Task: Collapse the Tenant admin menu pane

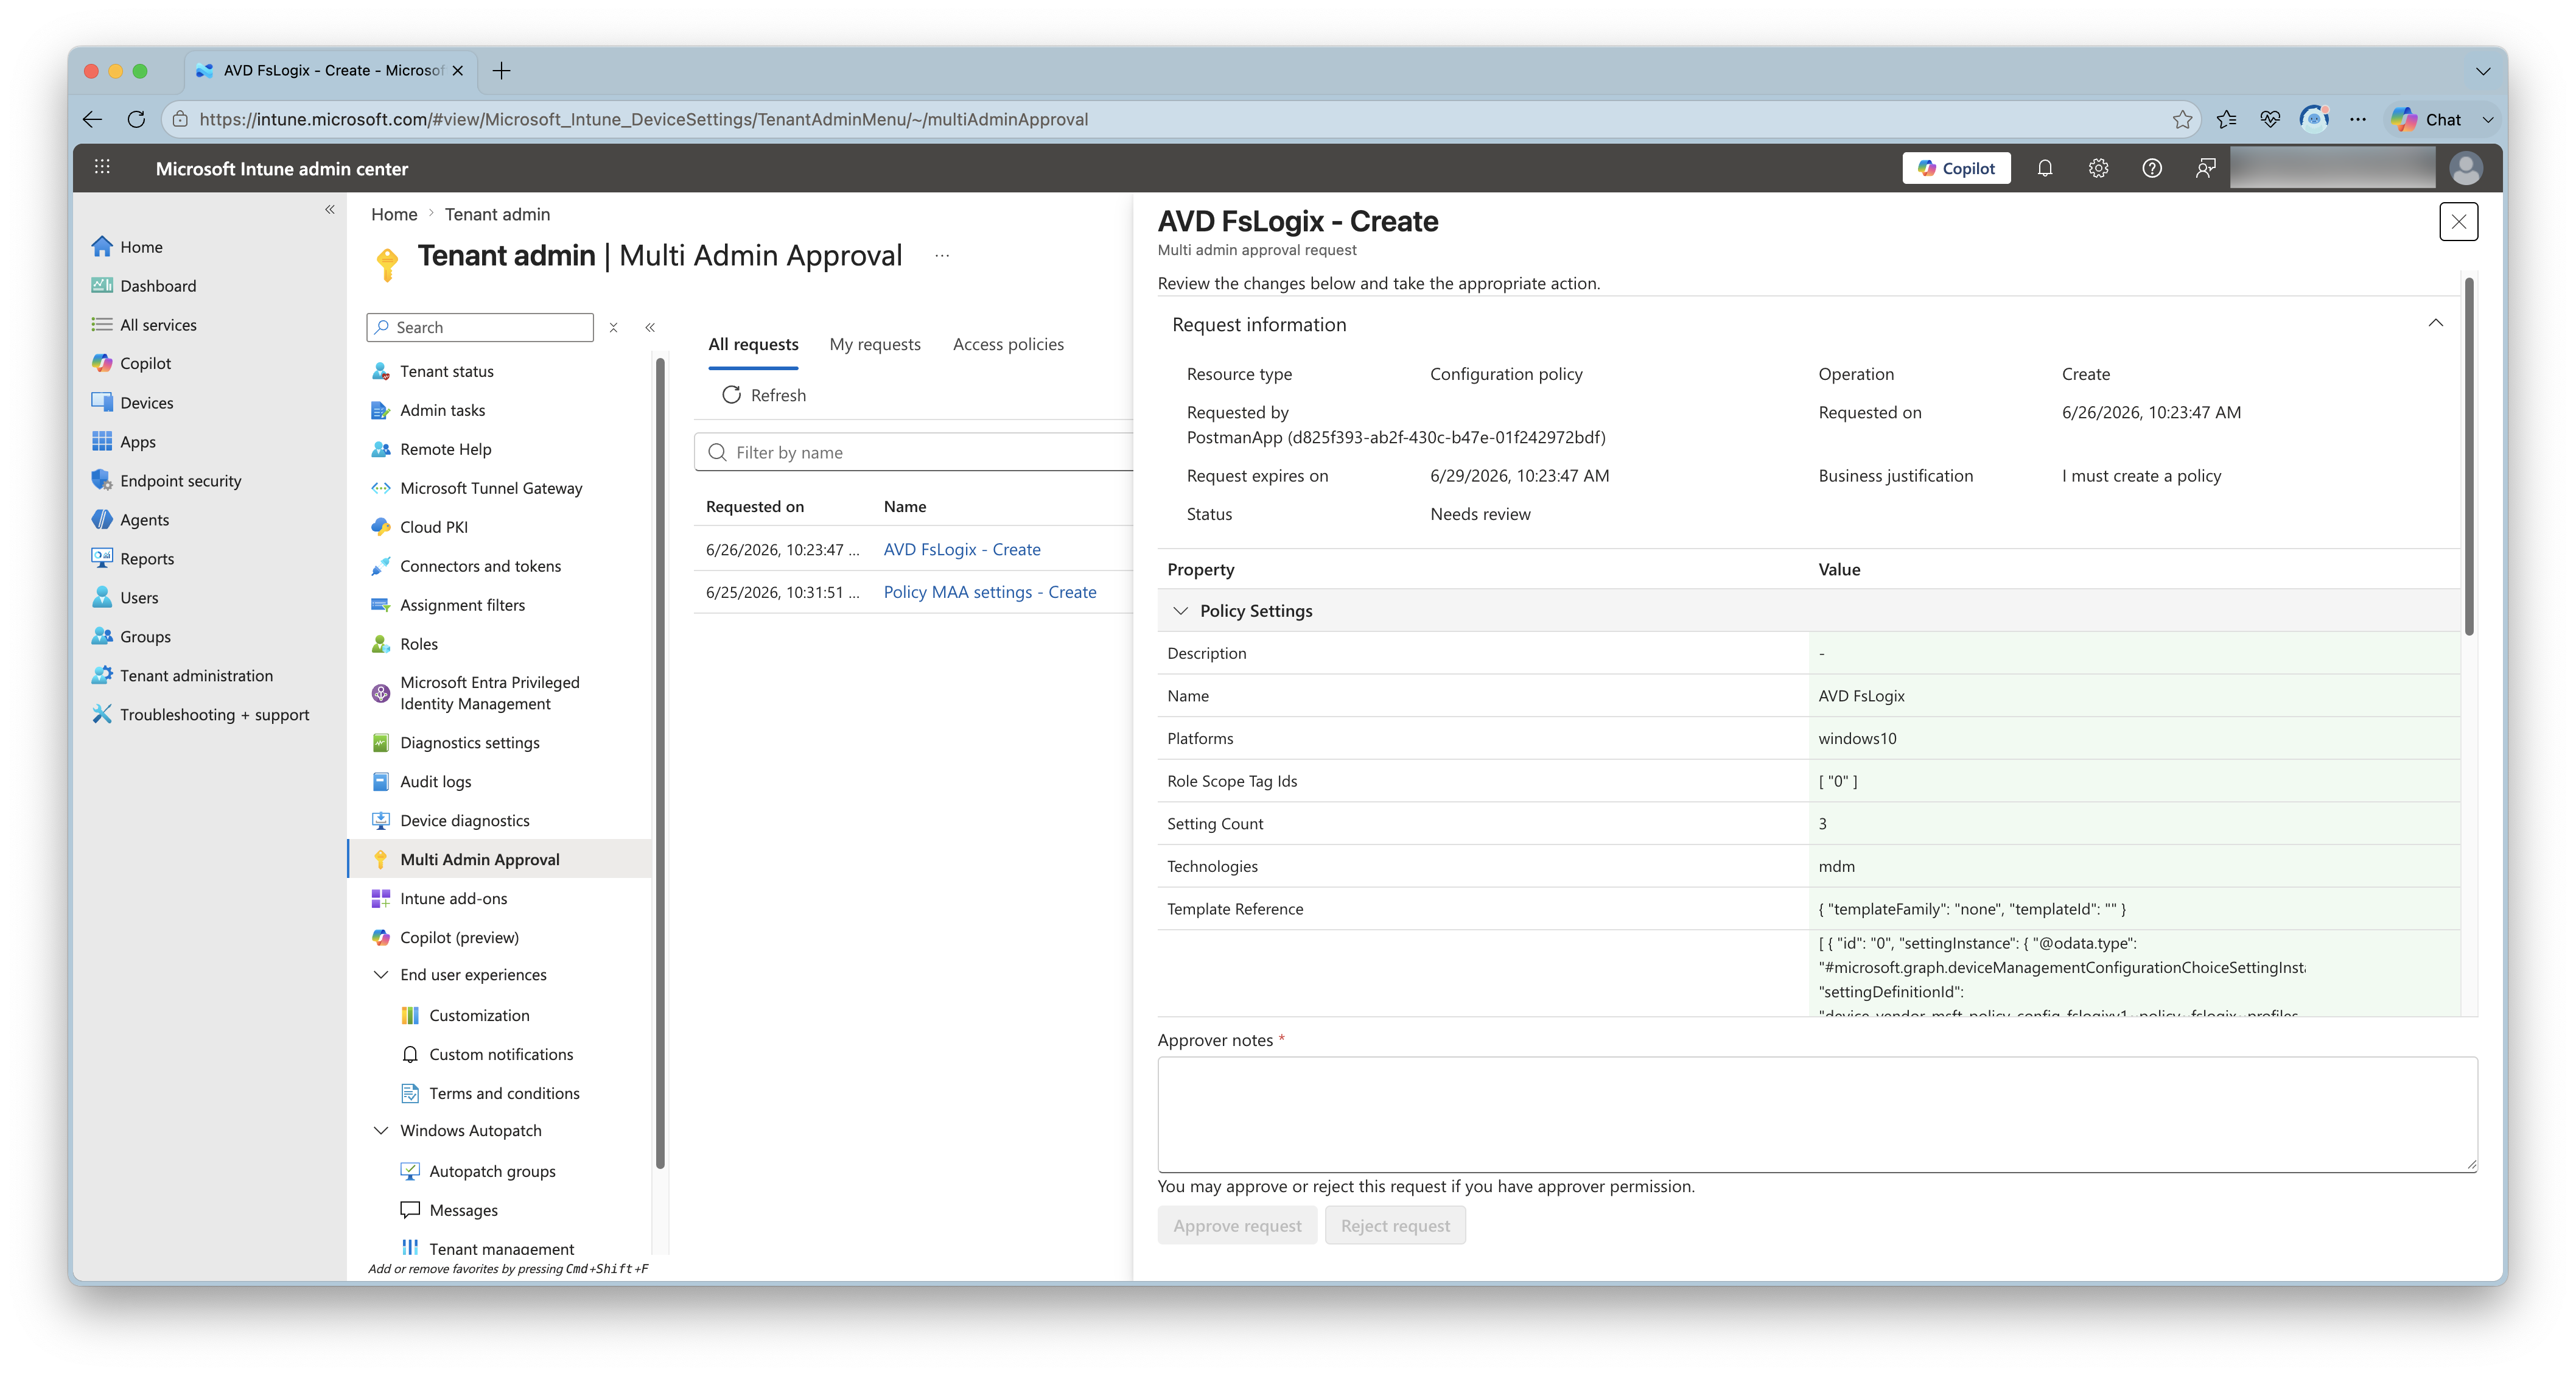Action: coord(650,327)
